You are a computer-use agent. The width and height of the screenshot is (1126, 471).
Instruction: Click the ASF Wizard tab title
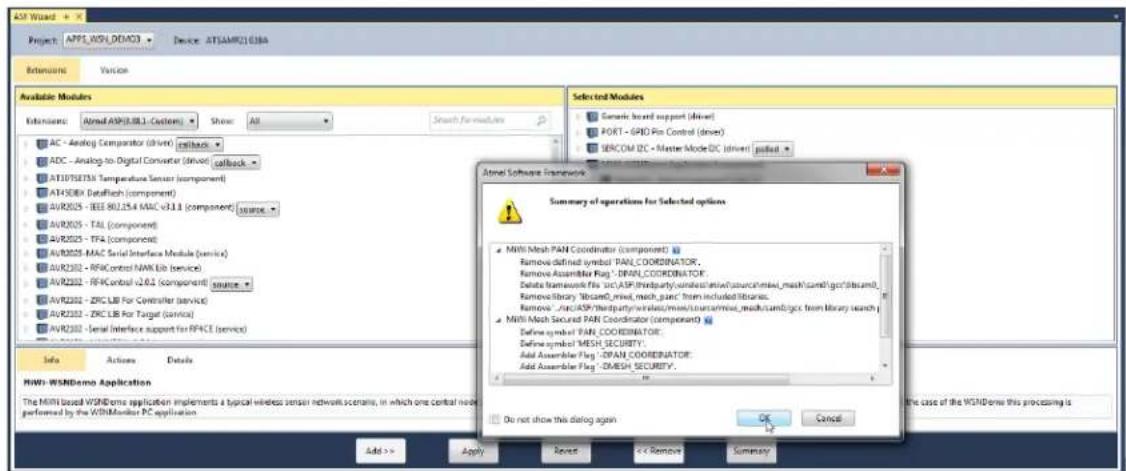point(35,15)
